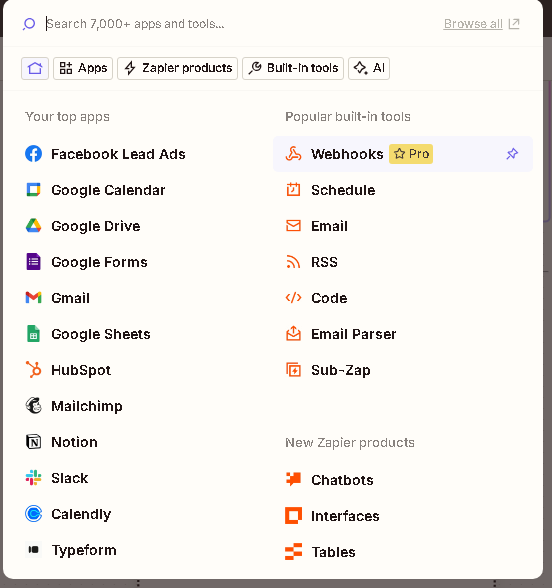This screenshot has height=588, width=552.
Task: Show the Built-in tools tab
Action: click(293, 68)
